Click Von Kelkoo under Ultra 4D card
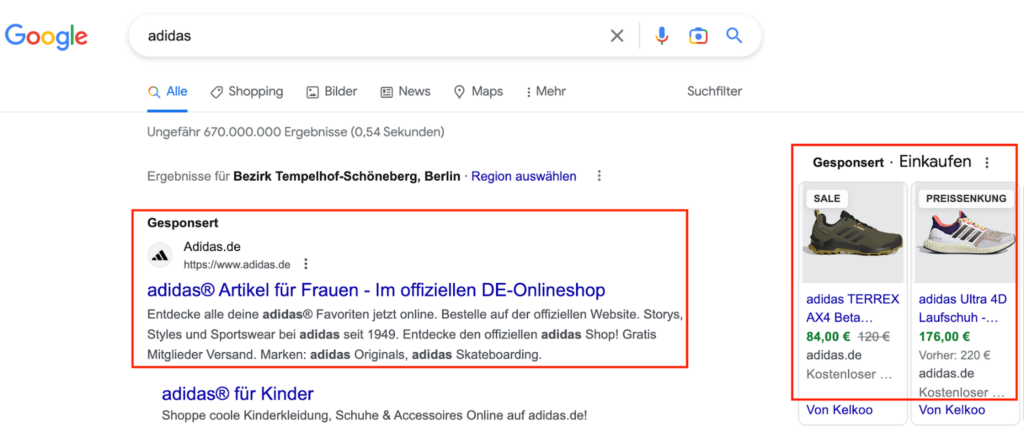The image size is (1024, 427). [x=952, y=410]
